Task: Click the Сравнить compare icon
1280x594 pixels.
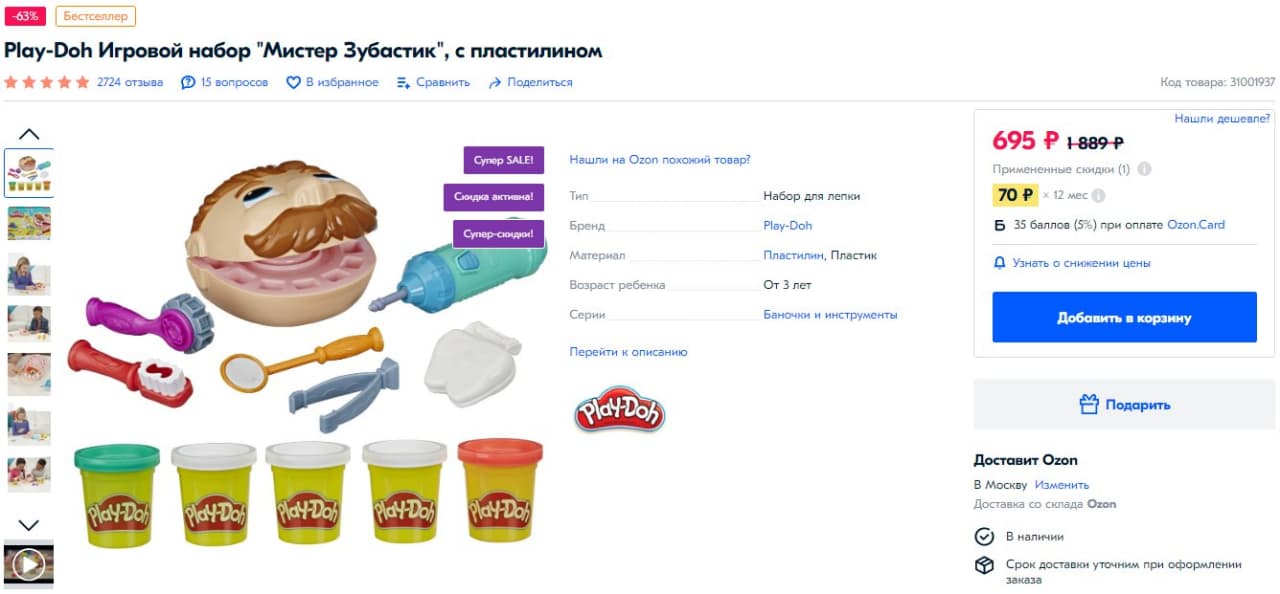Action: tap(404, 83)
